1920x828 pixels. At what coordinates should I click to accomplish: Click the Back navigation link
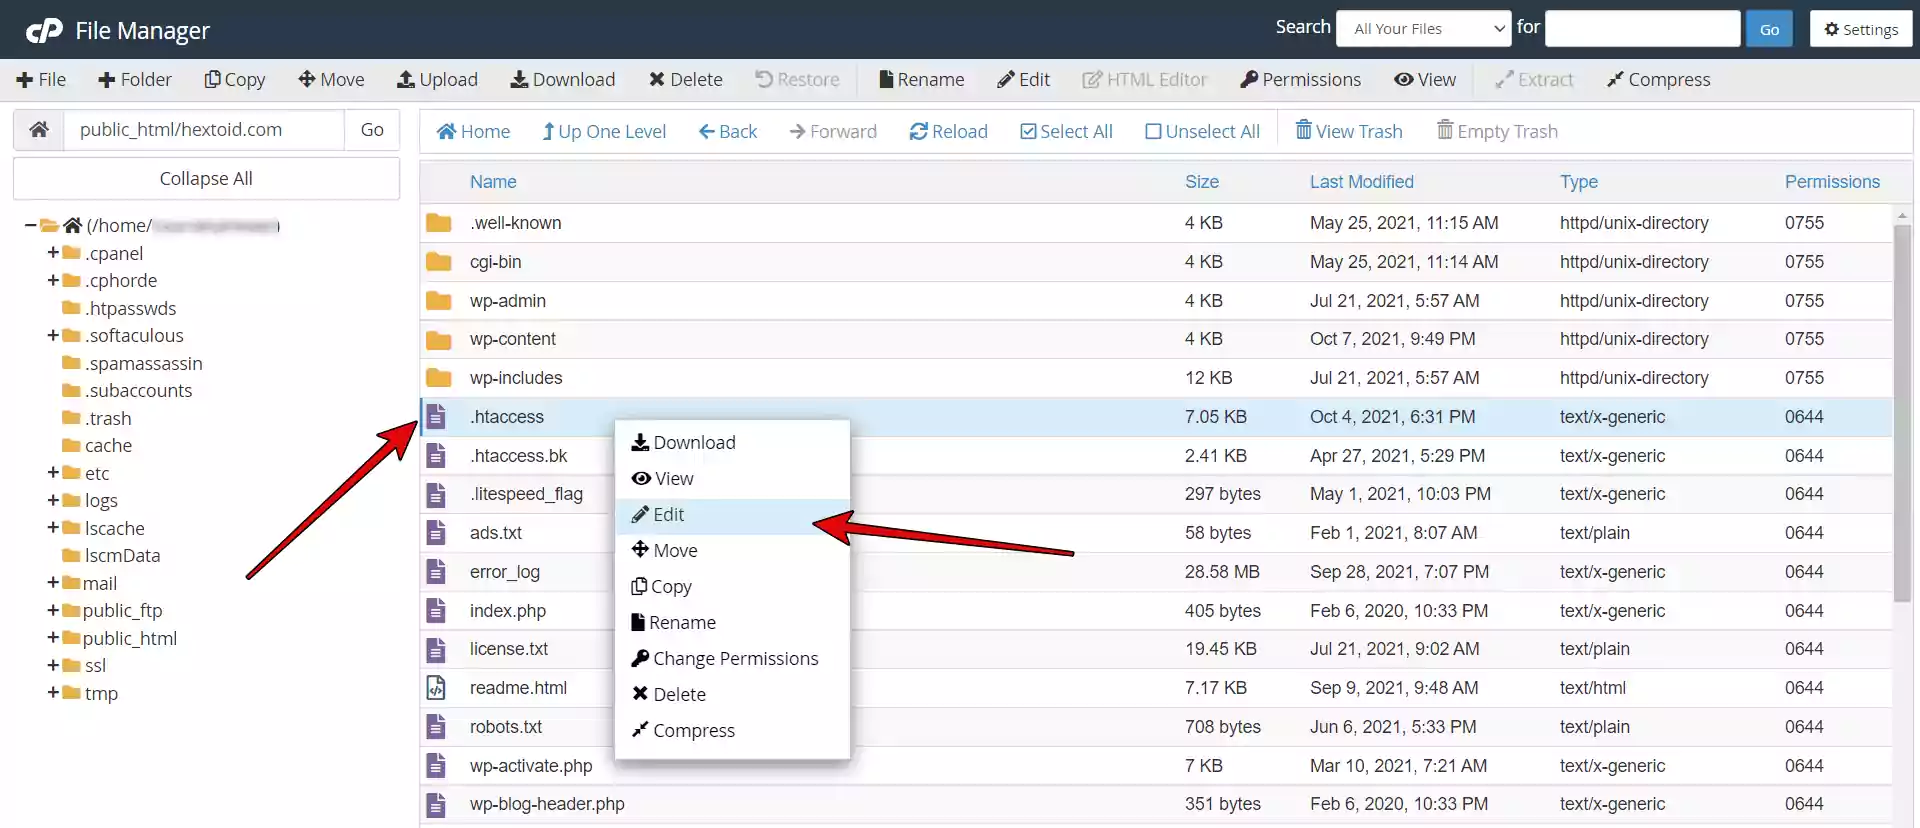tap(728, 131)
